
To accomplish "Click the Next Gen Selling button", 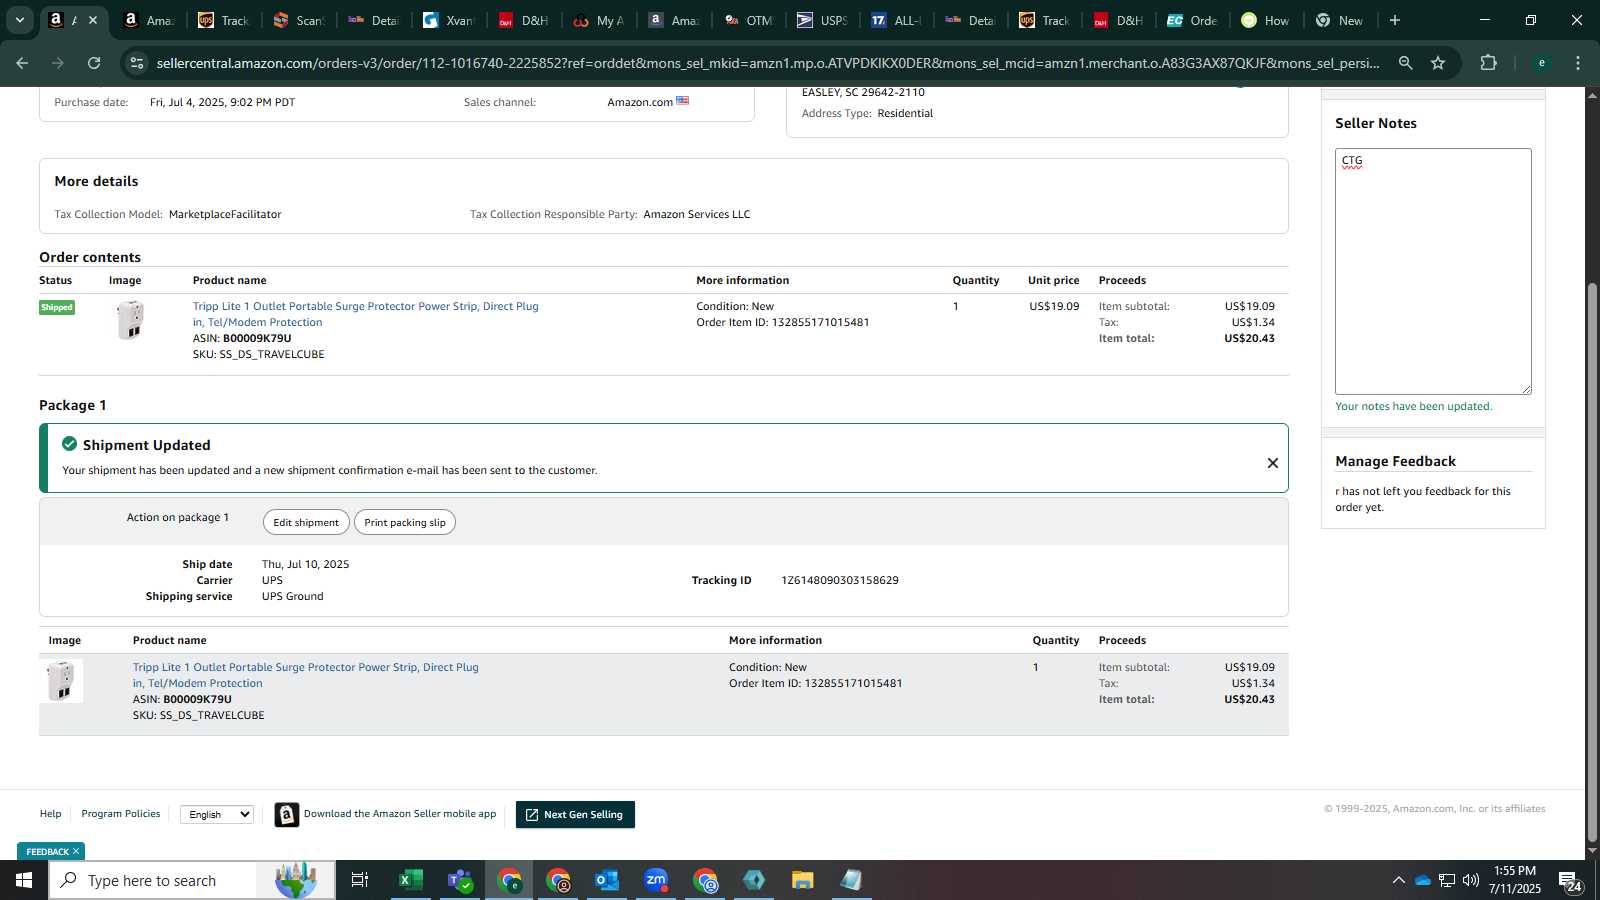I will tap(575, 815).
